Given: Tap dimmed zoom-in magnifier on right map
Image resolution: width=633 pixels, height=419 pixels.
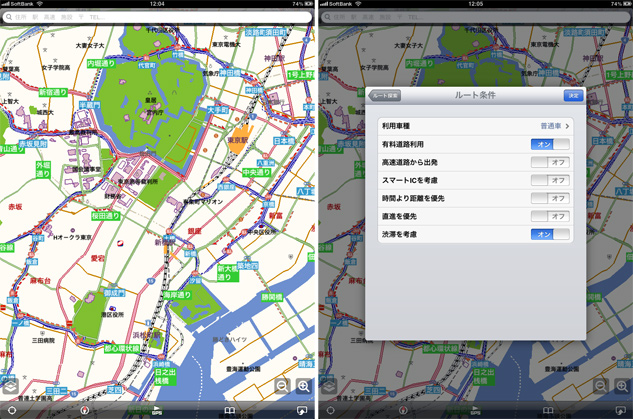Looking at the screenshot, I should click(x=622, y=386).
